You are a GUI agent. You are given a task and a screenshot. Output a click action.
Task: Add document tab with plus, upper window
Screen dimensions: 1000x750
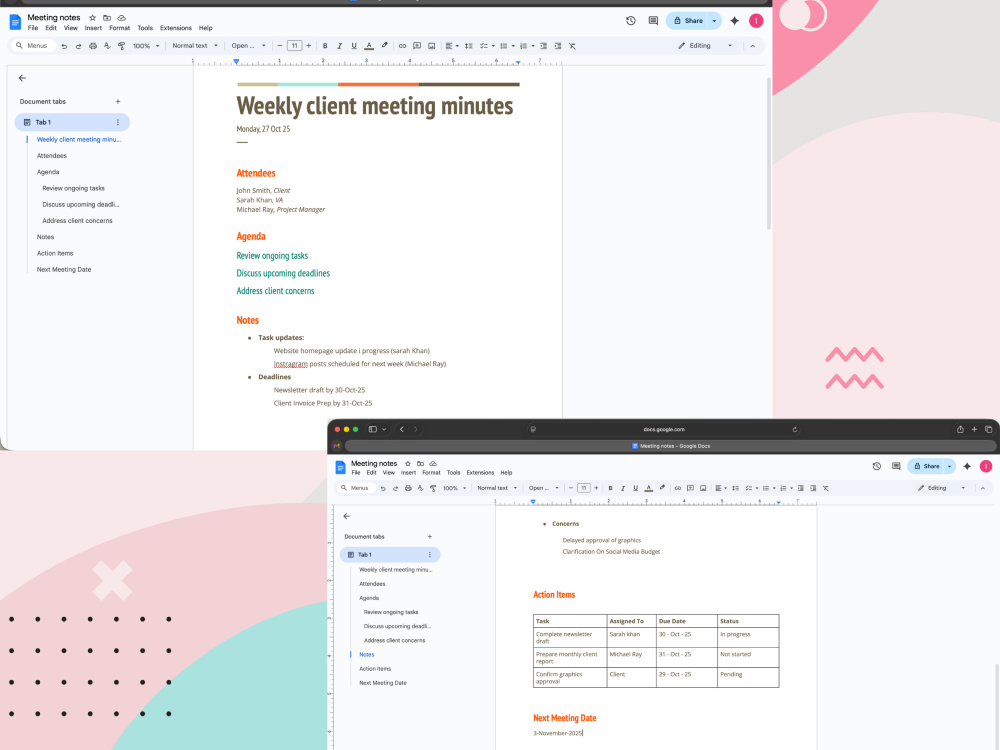(x=117, y=101)
